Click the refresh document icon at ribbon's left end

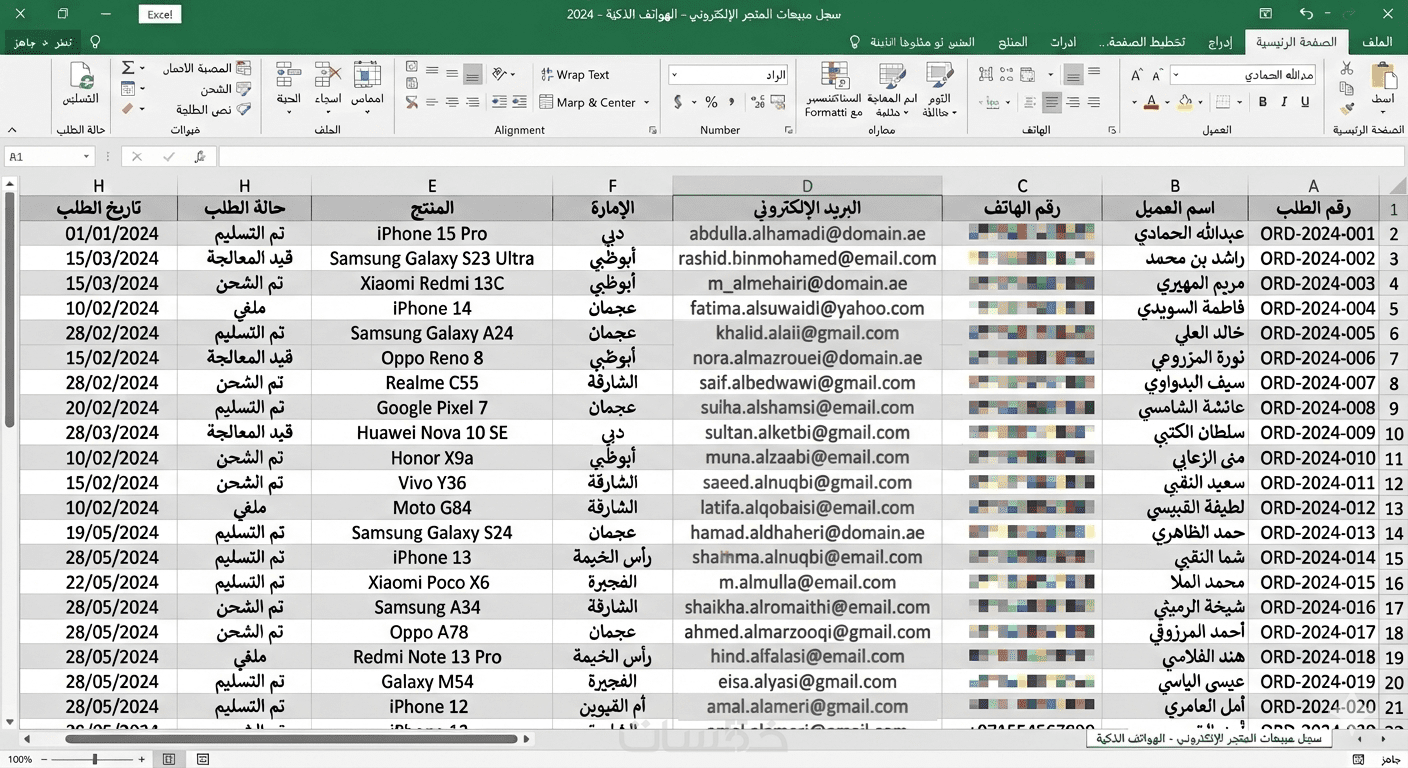click(81, 76)
